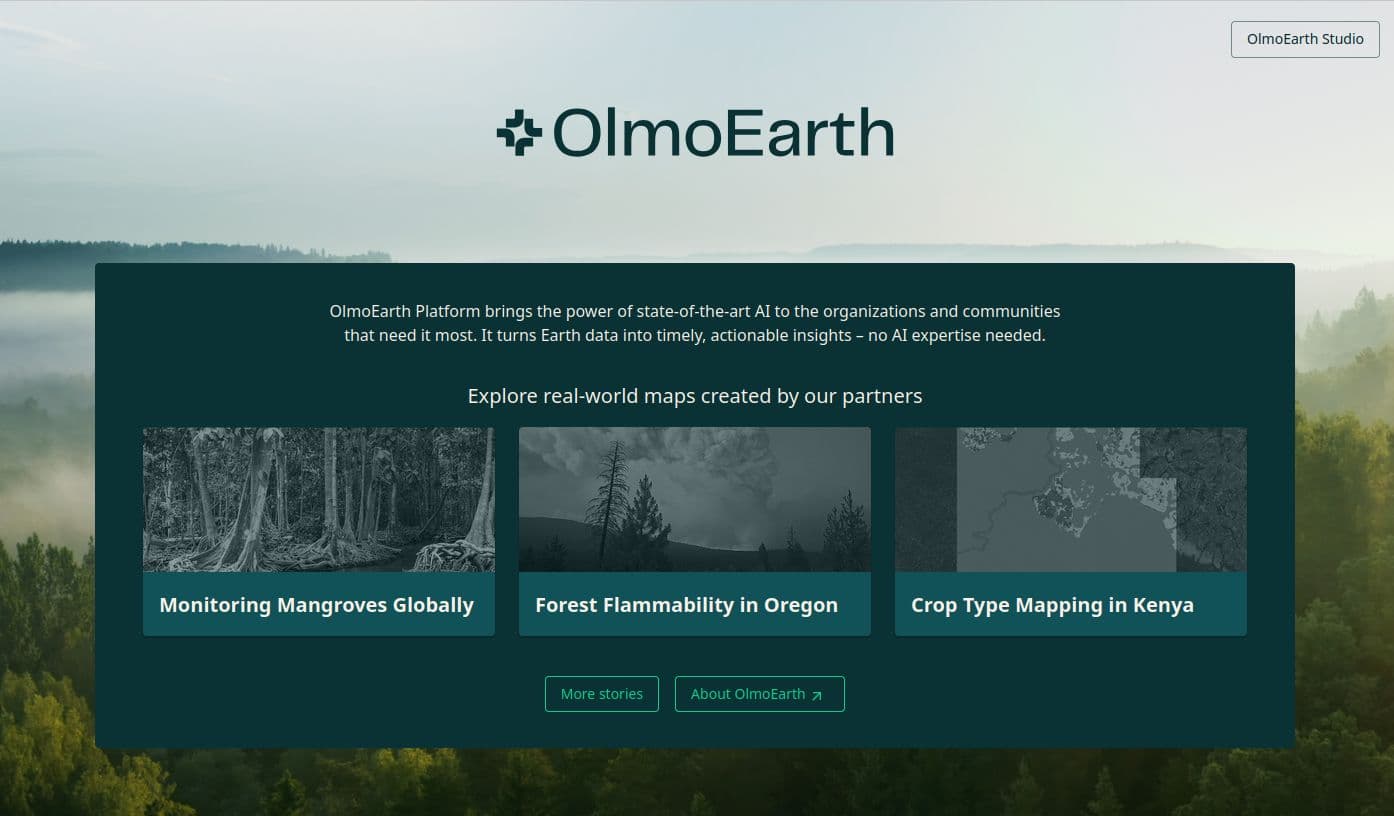1394x816 pixels.
Task: Click the large OlmoEarth wordmark text
Action: coord(722,133)
